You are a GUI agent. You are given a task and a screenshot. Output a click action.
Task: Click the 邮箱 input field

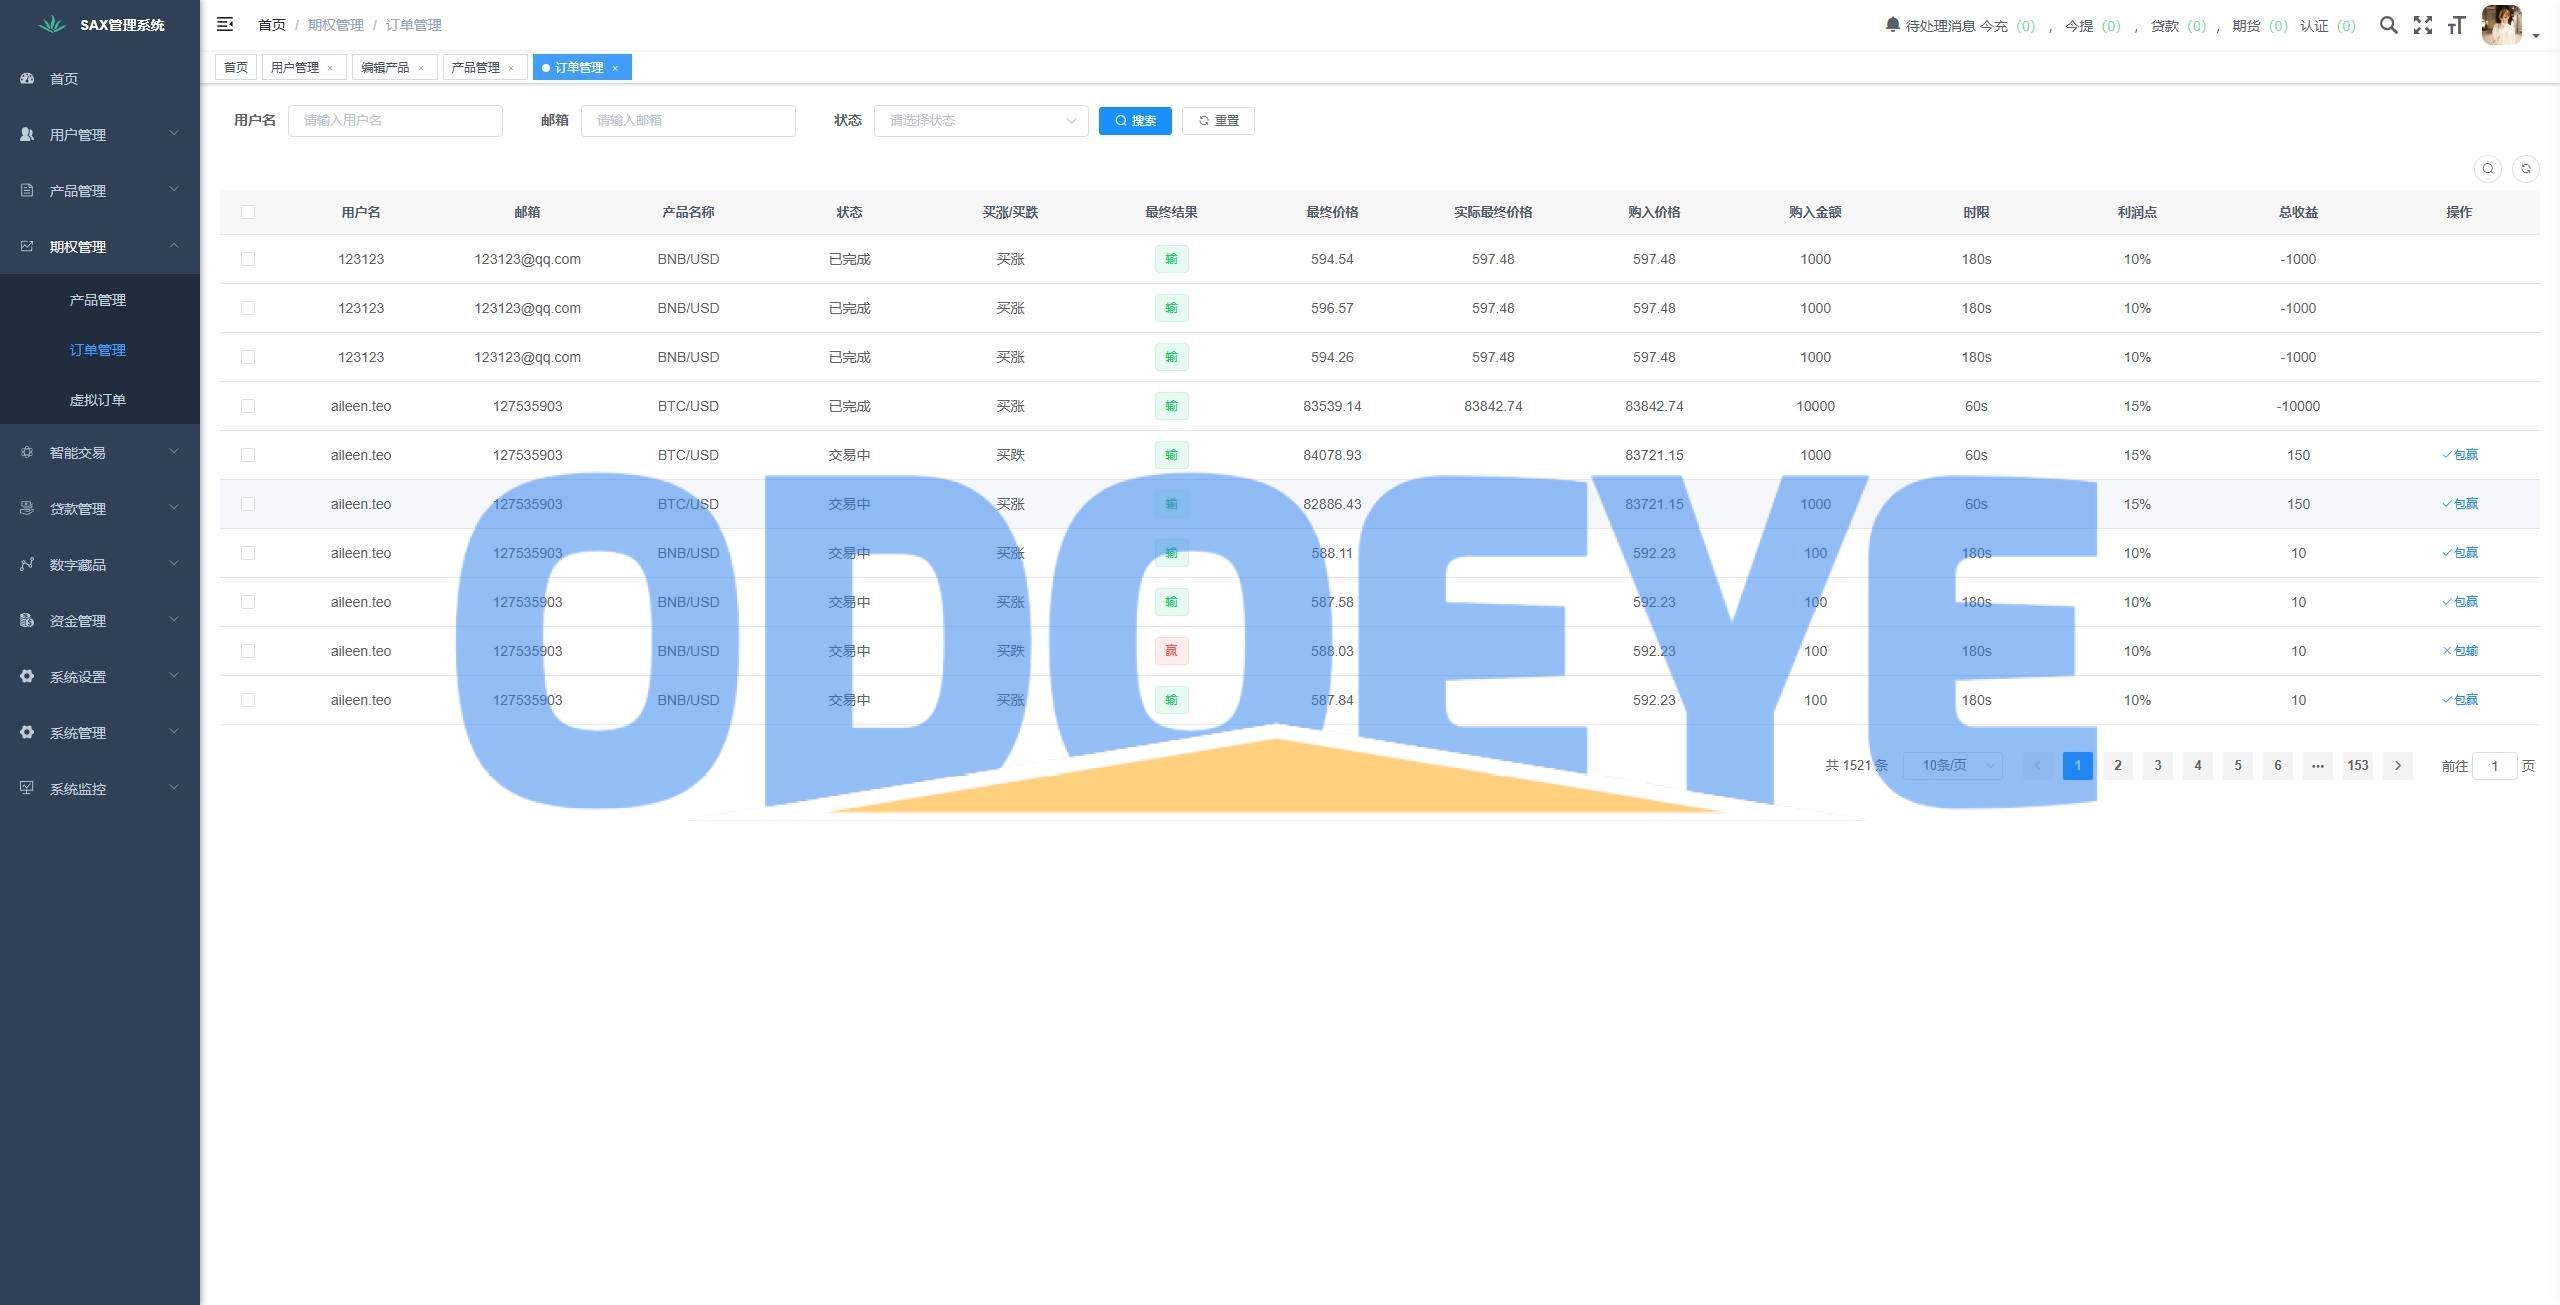(x=688, y=121)
